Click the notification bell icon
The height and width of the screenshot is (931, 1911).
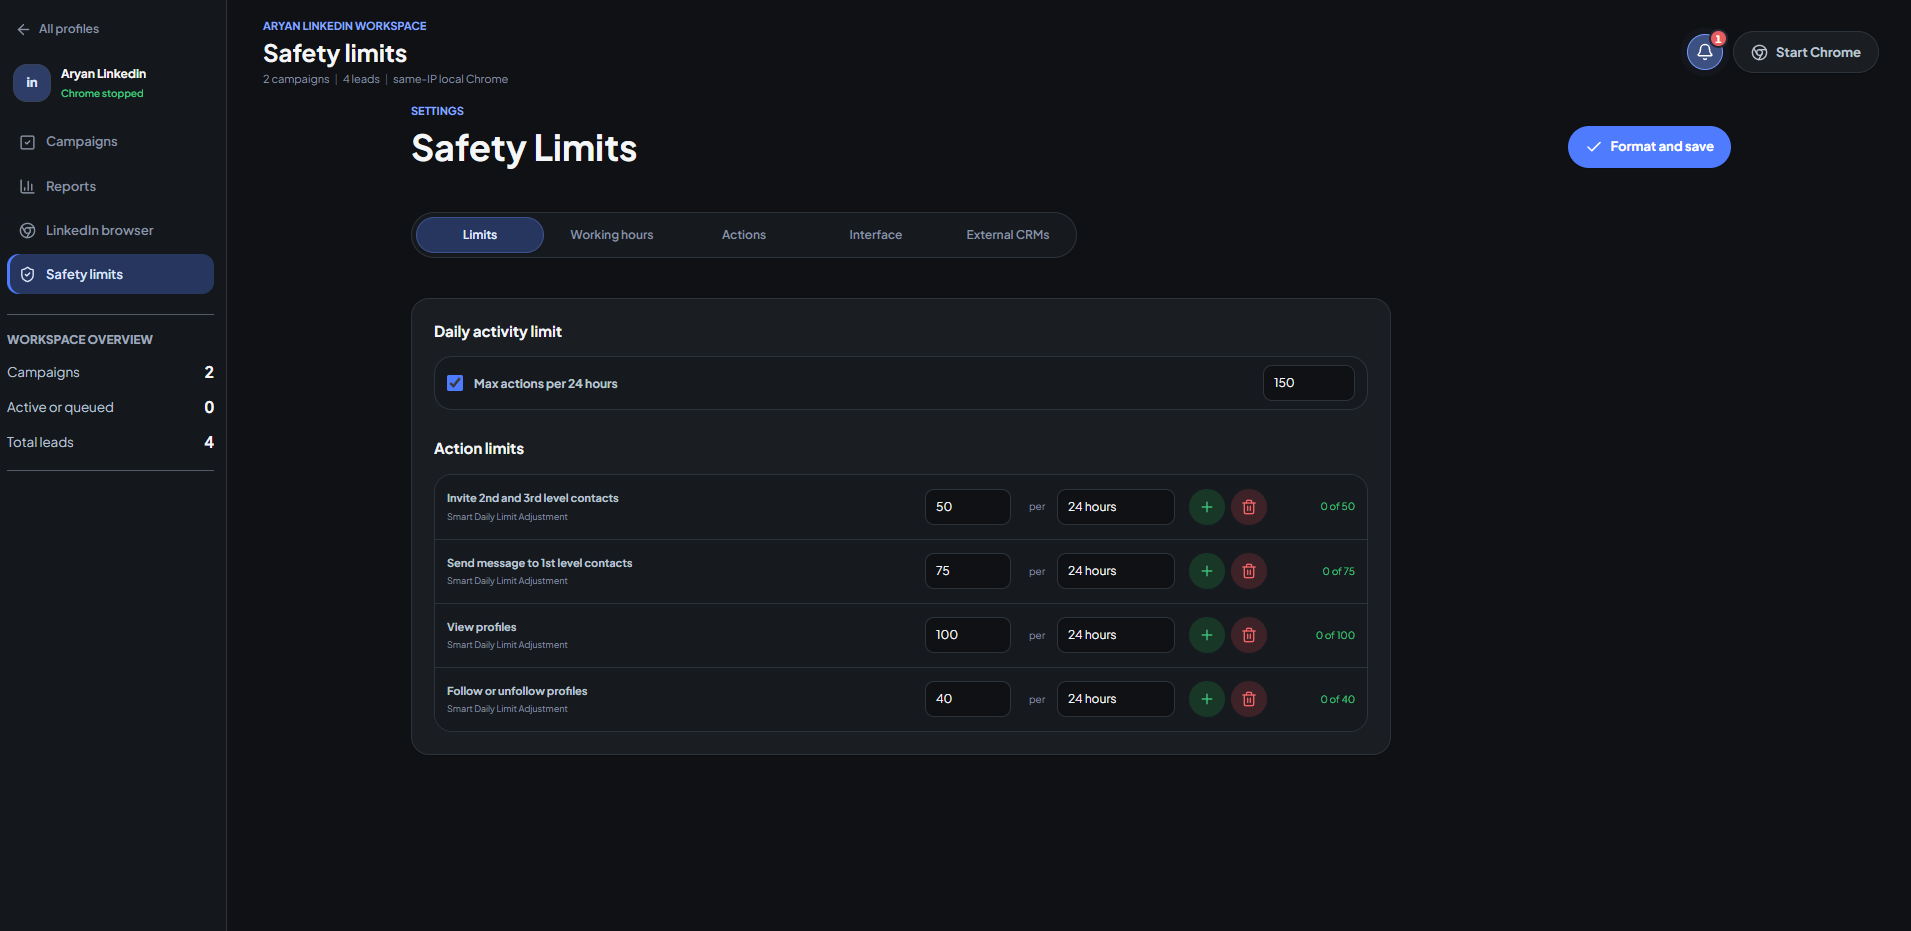[x=1704, y=52]
